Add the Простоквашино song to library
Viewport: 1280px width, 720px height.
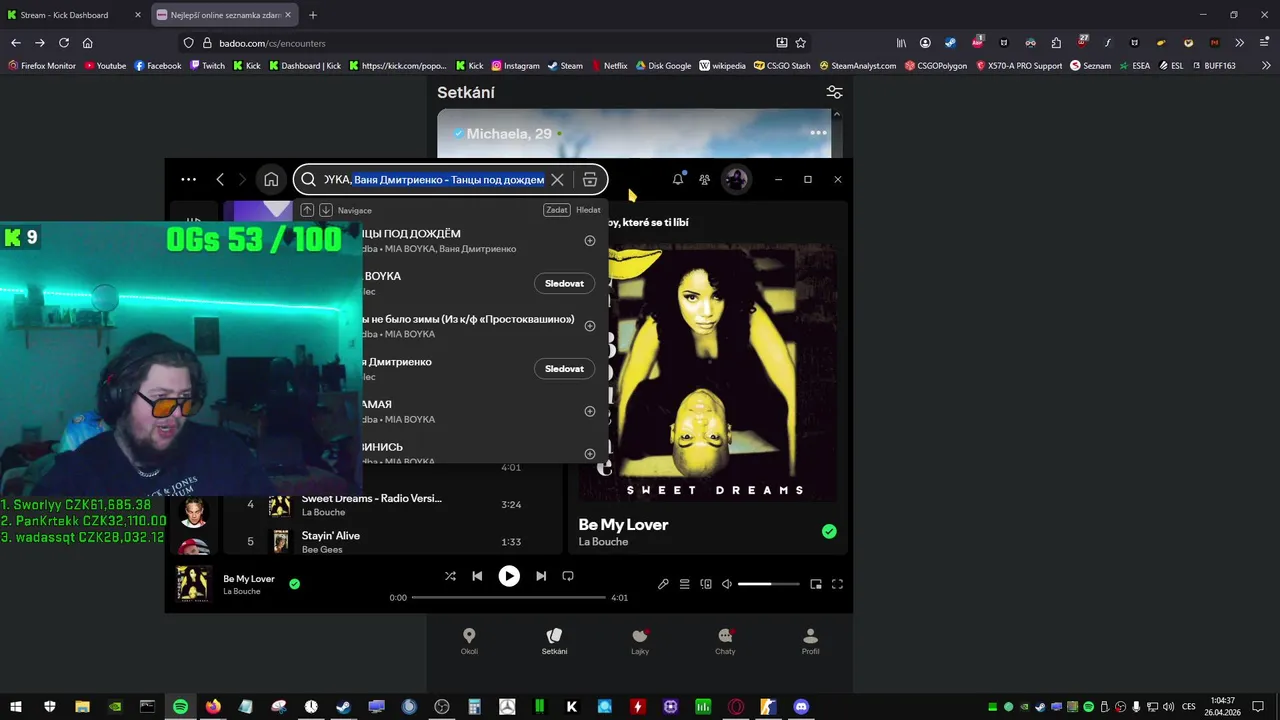tap(589, 326)
